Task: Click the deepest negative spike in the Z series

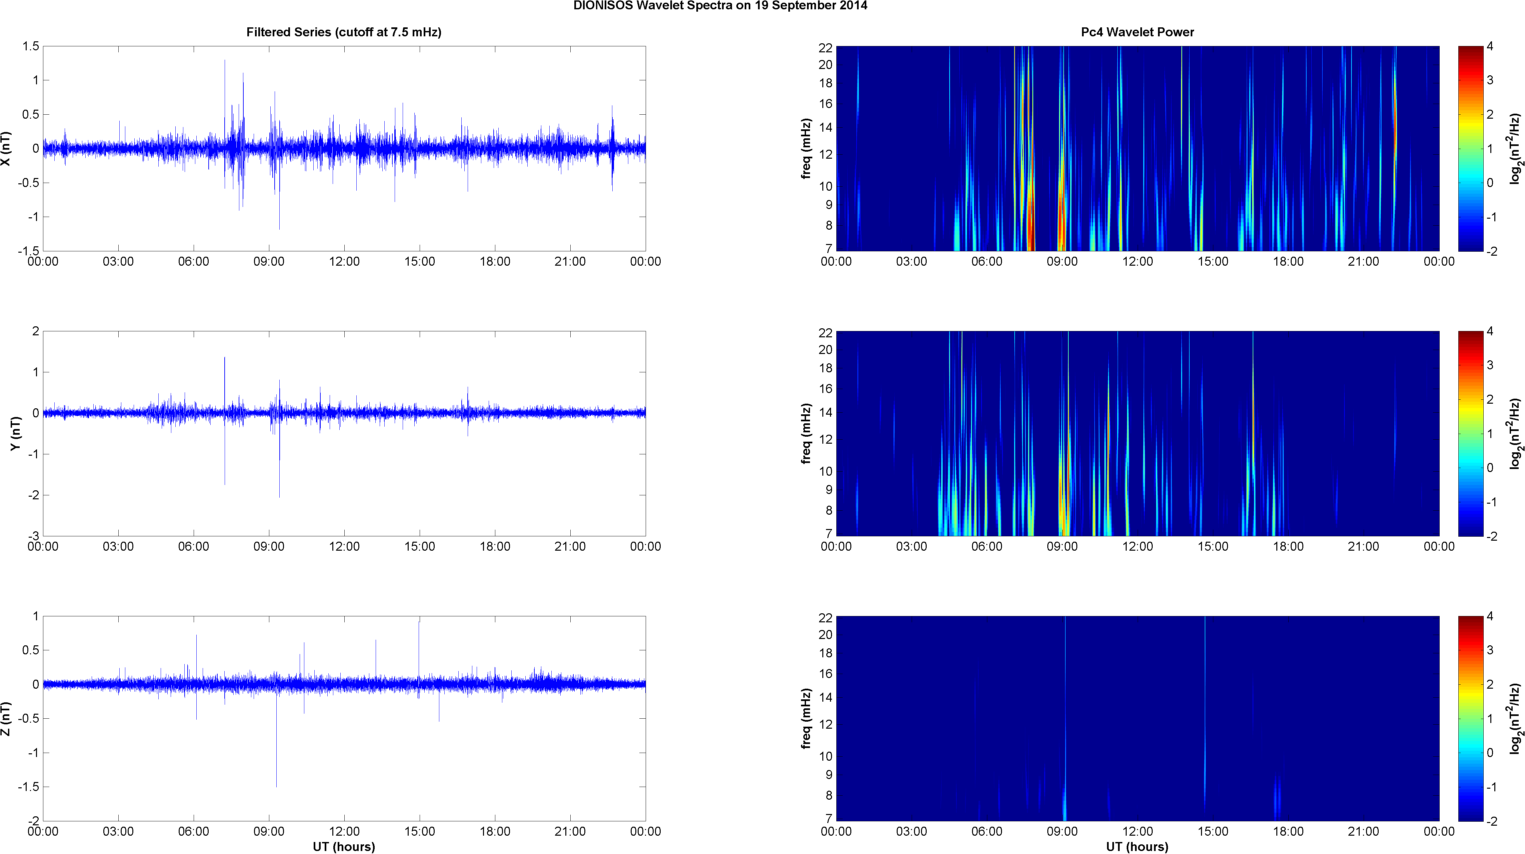Action: pos(277,740)
